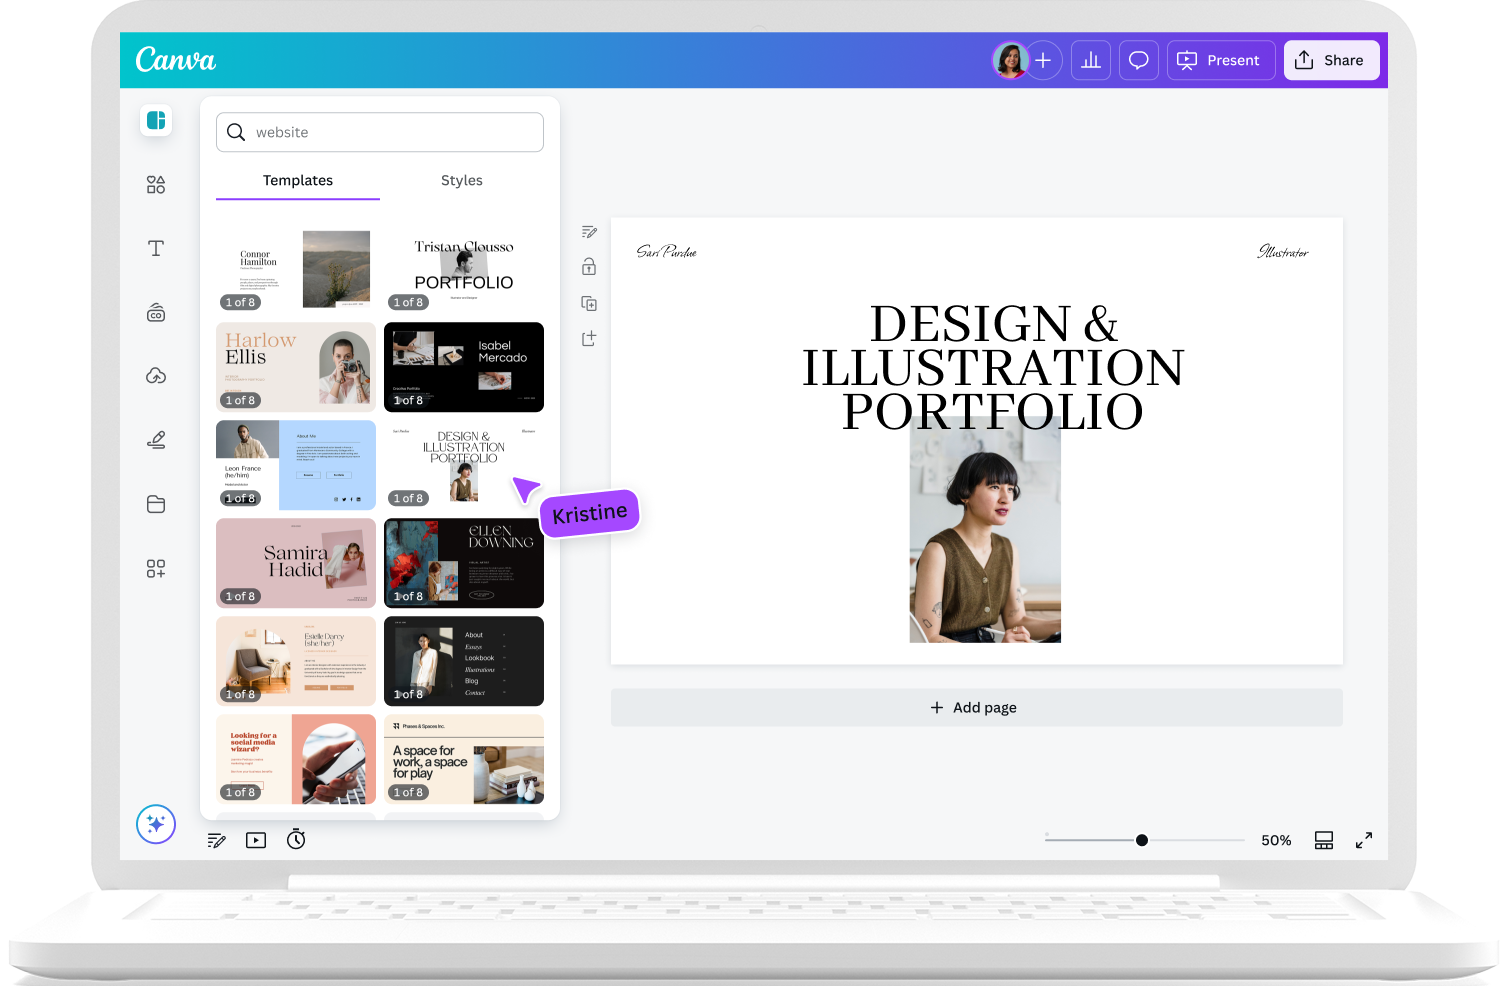Enter fullscreen with expand arrows icon

(1364, 840)
